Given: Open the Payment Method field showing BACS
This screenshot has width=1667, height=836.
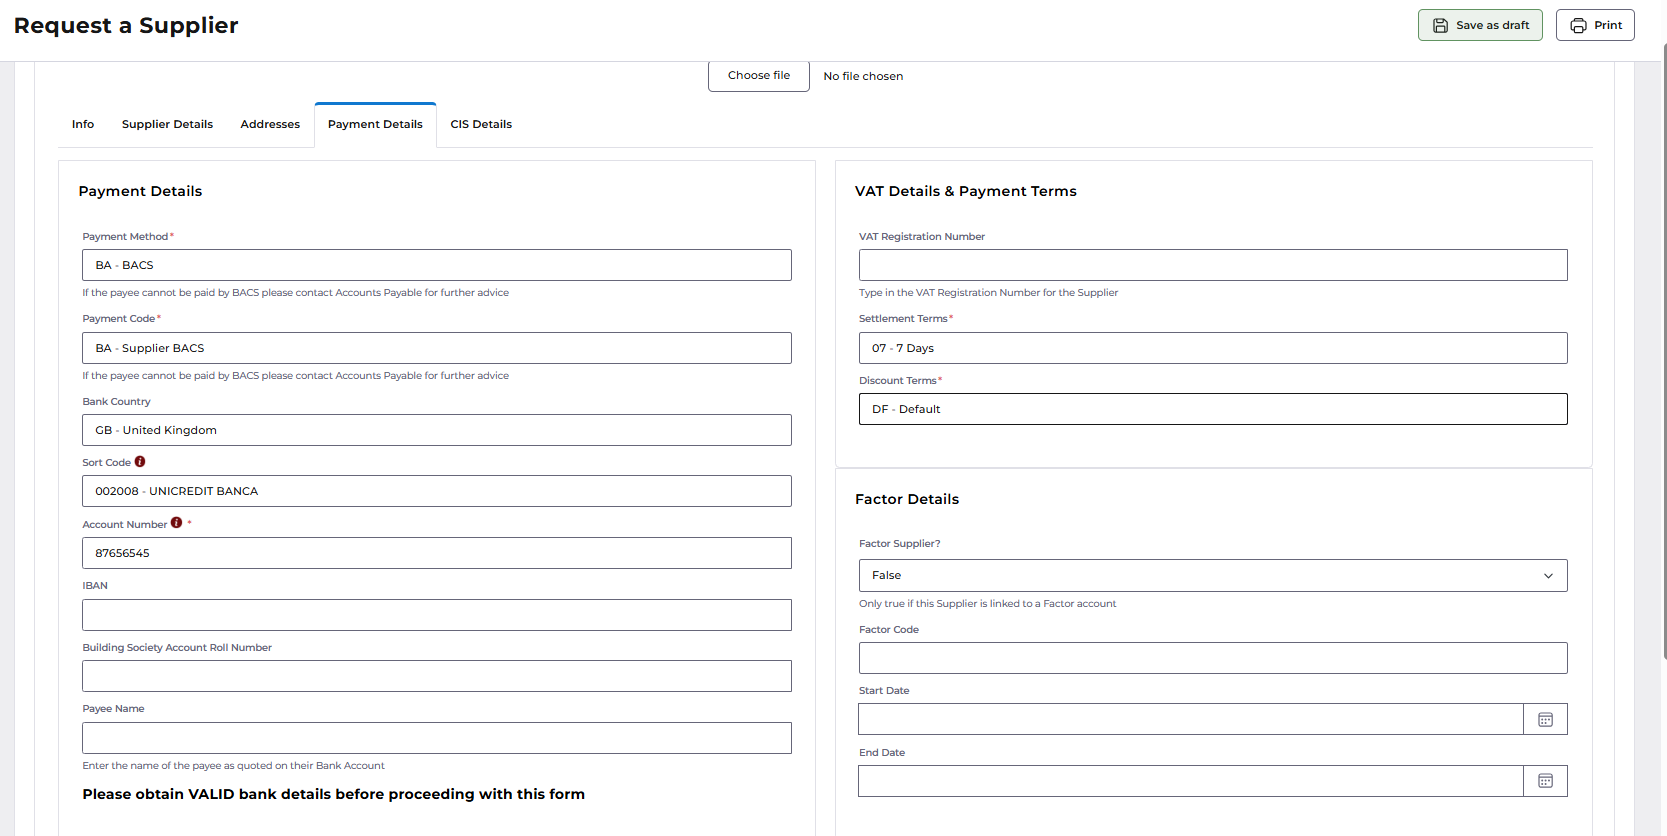Looking at the screenshot, I should point(437,265).
